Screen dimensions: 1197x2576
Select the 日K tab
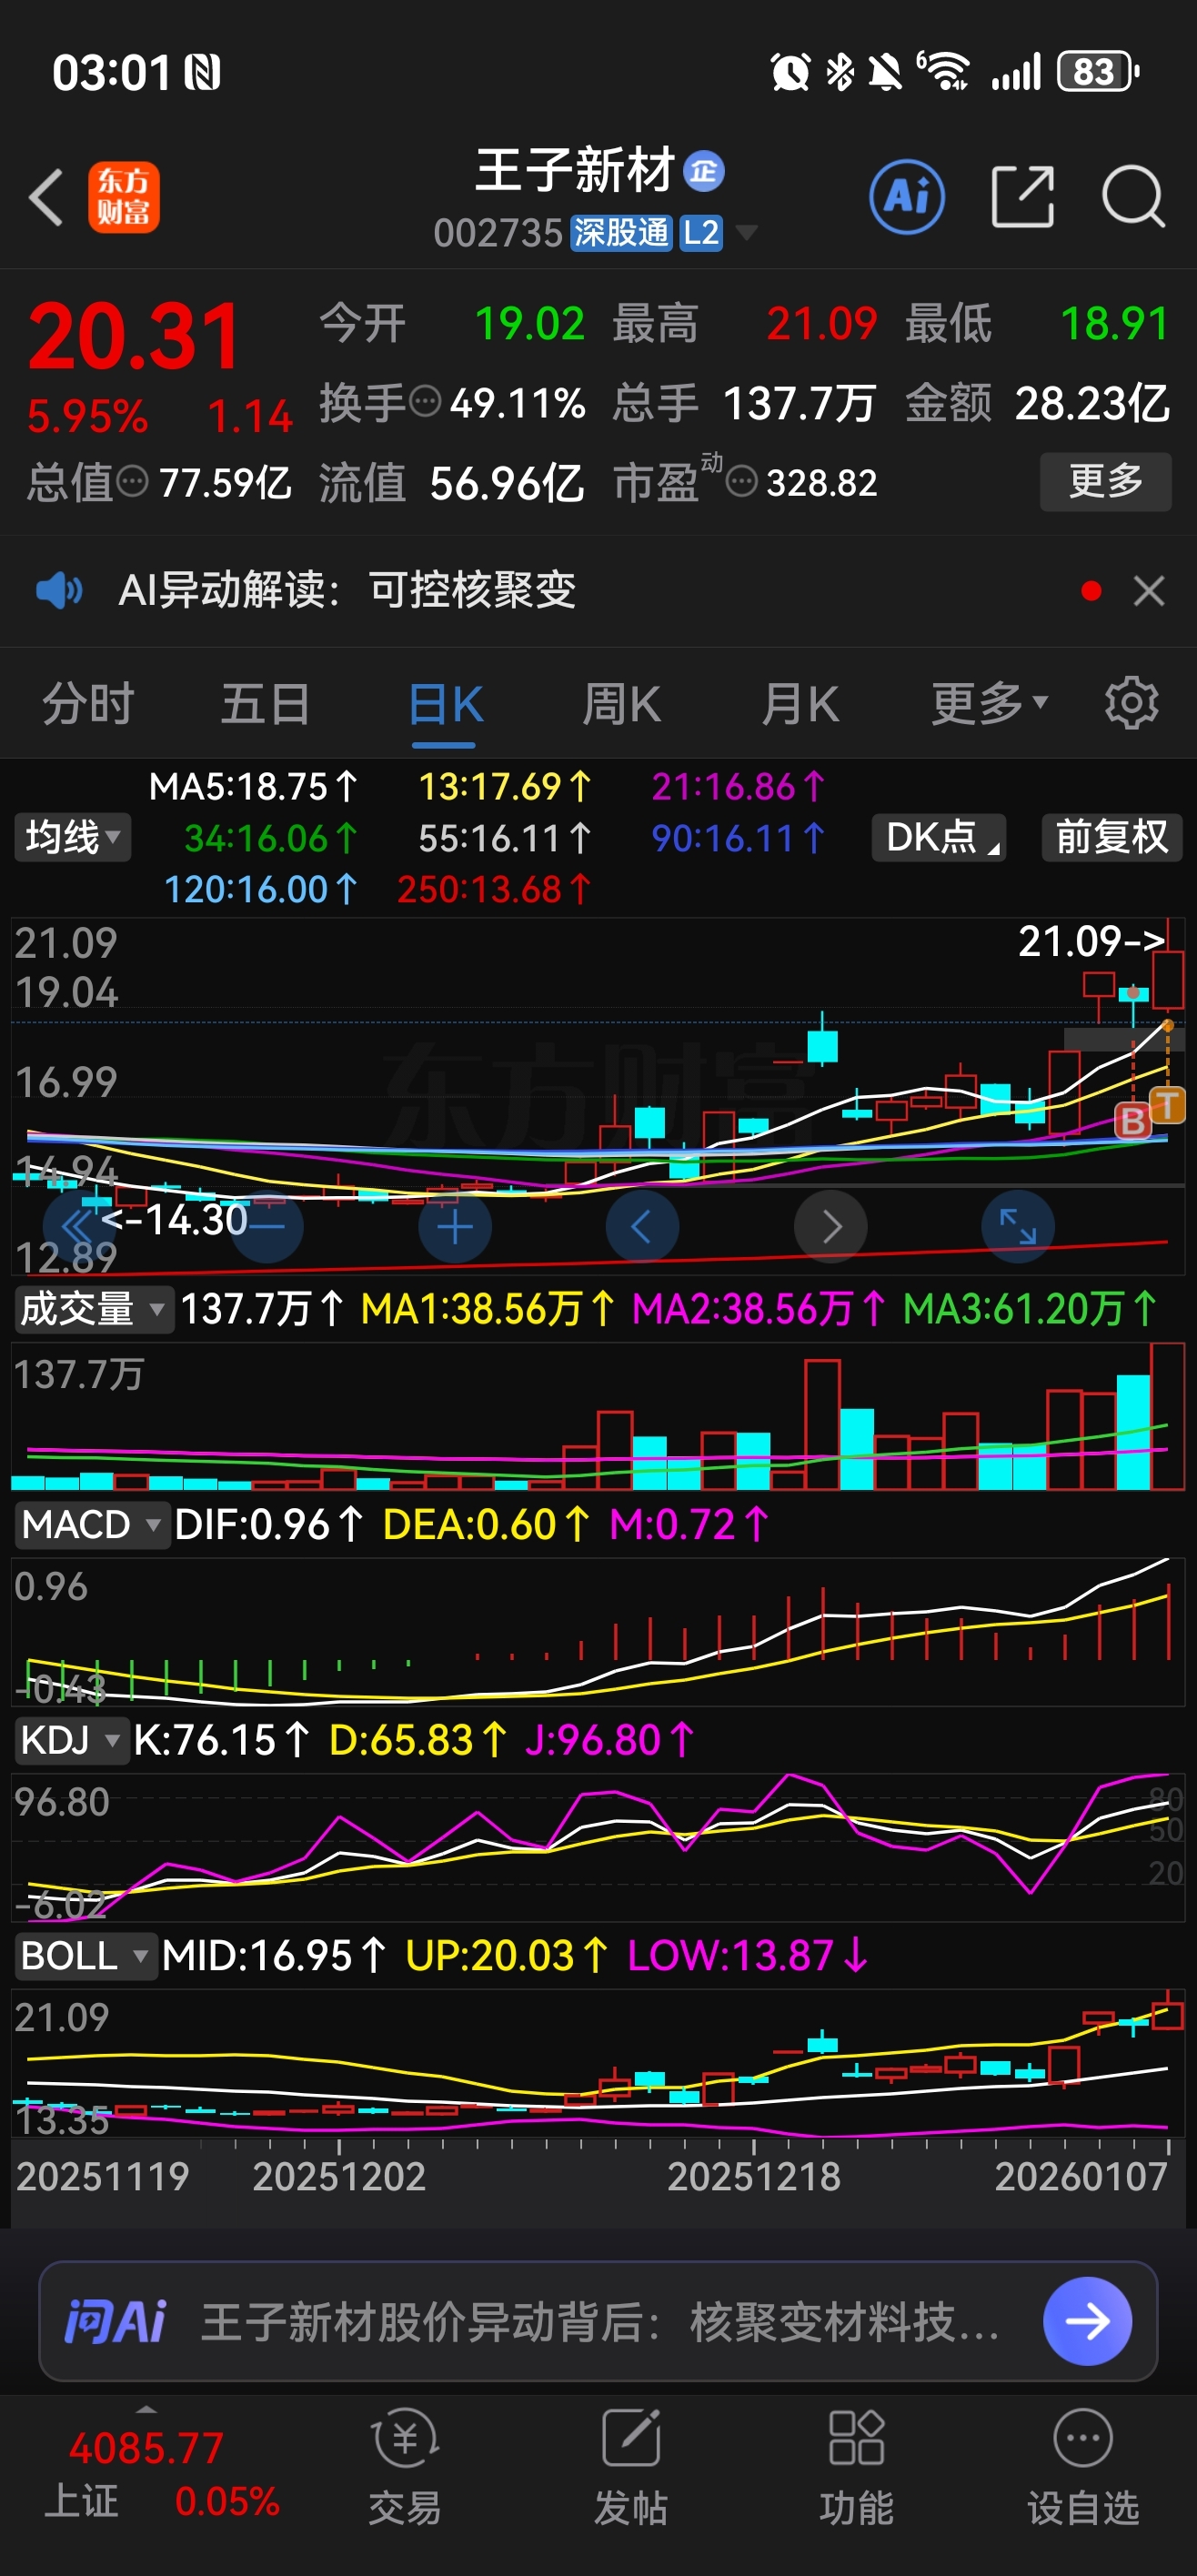(445, 703)
